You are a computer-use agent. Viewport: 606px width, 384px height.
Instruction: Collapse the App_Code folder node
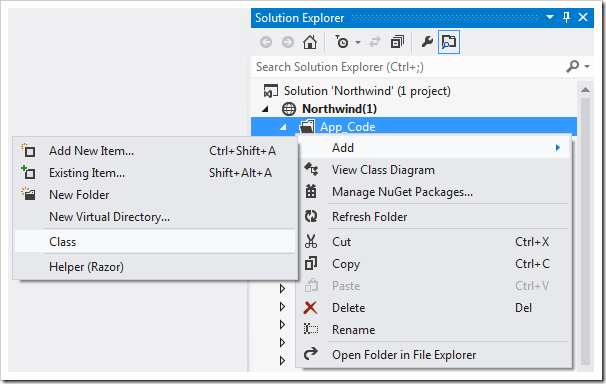click(x=283, y=127)
